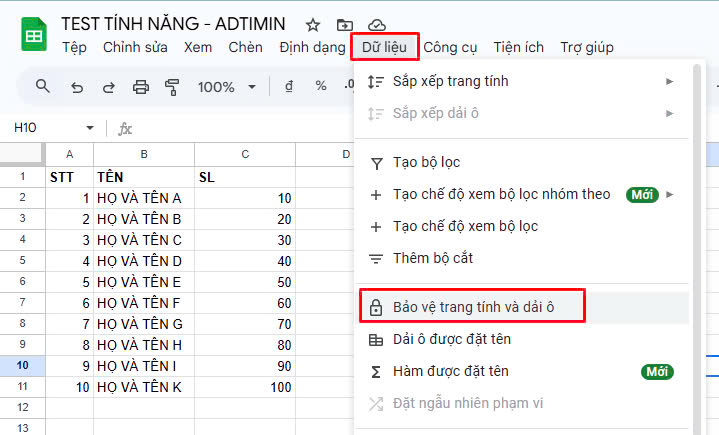
Task: Select Tạo chế độ xem bộ lọc
Action: (x=522, y=226)
